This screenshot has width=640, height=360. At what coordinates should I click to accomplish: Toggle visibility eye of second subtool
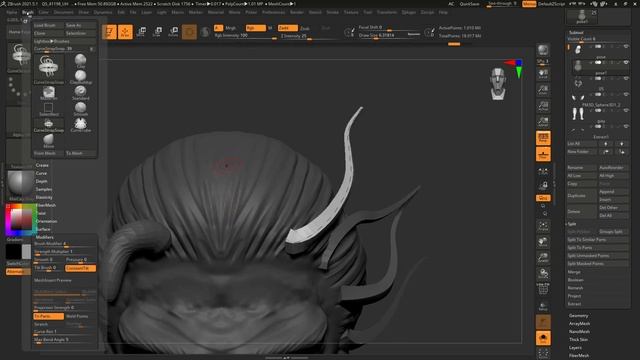click(x=626, y=62)
